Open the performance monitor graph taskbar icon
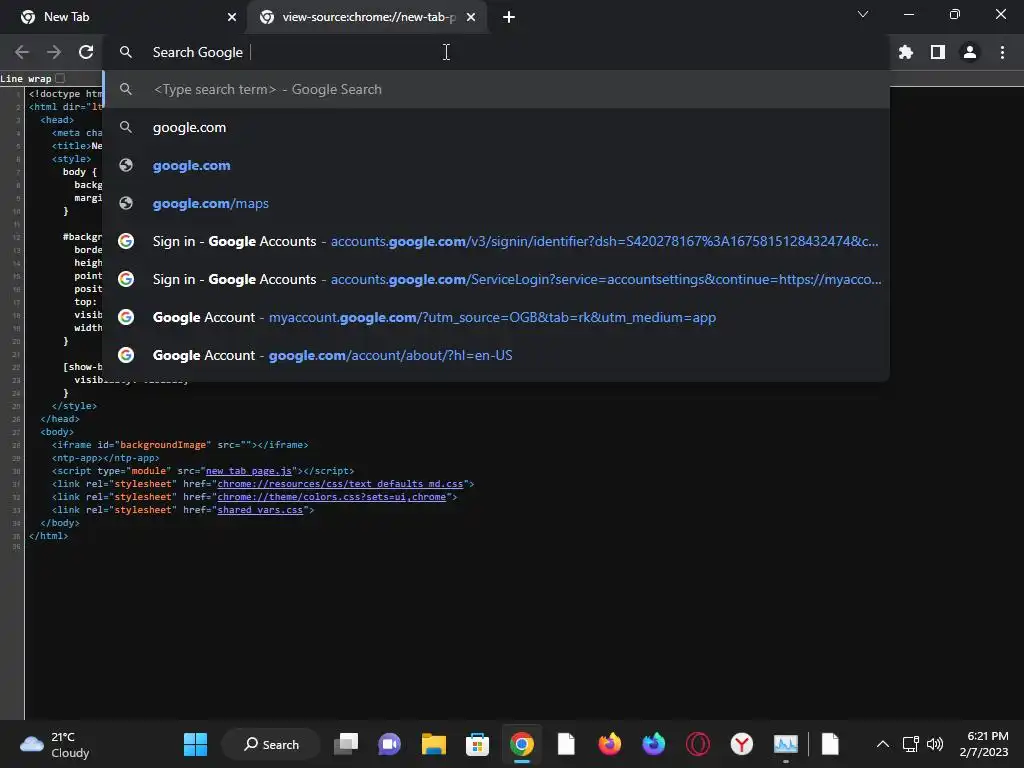Image resolution: width=1024 pixels, height=768 pixels. 786,744
